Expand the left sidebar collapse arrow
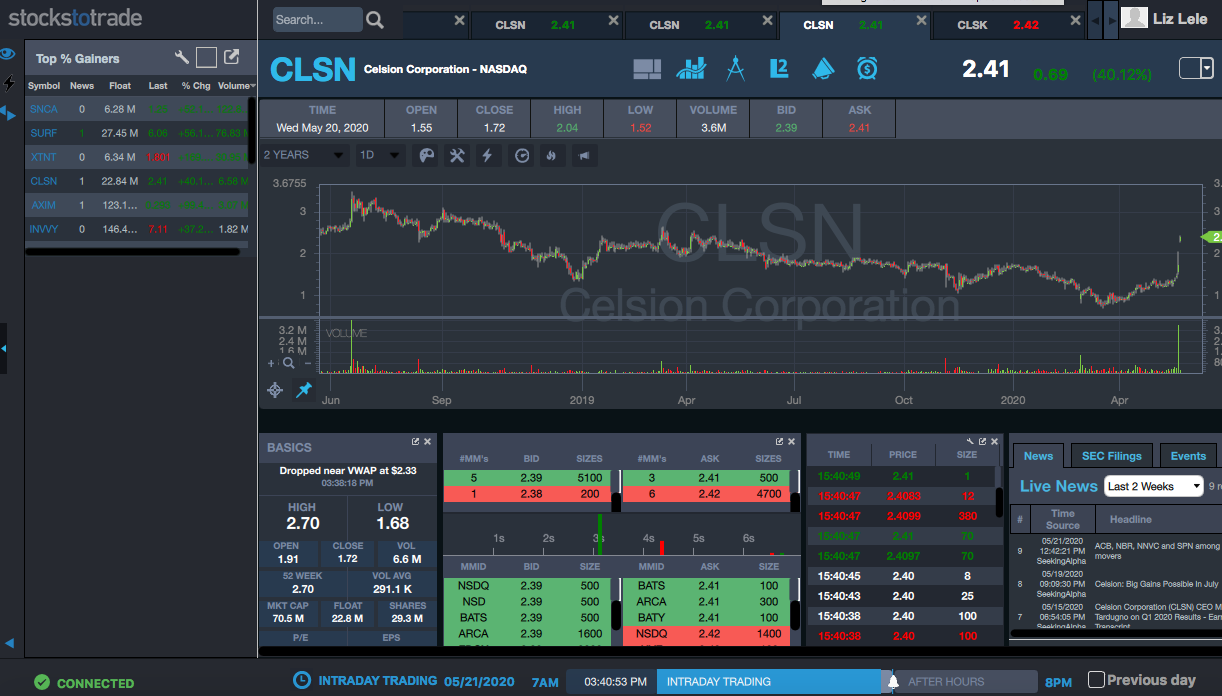 [x=4, y=348]
